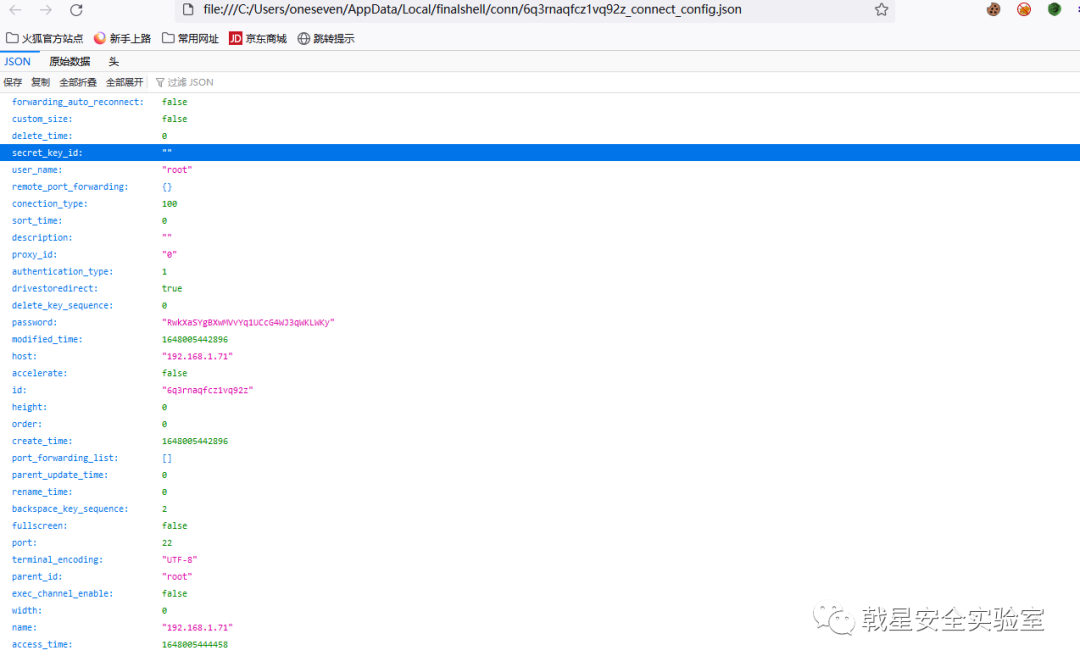Select the sort_time key

37,220
